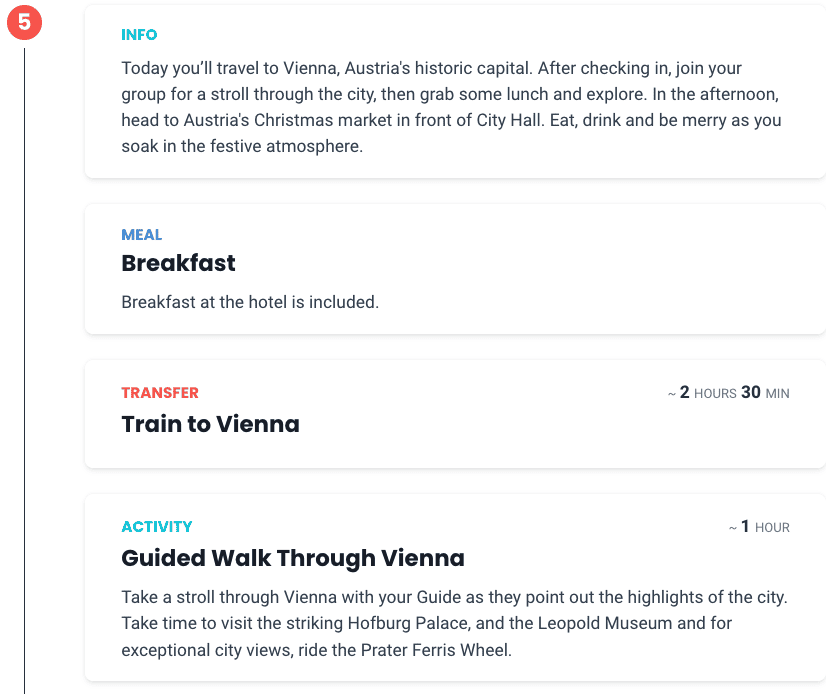This screenshot has width=835, height=694.
Task: Select the Vienna info paragraph text
Action: pos(452,107)
